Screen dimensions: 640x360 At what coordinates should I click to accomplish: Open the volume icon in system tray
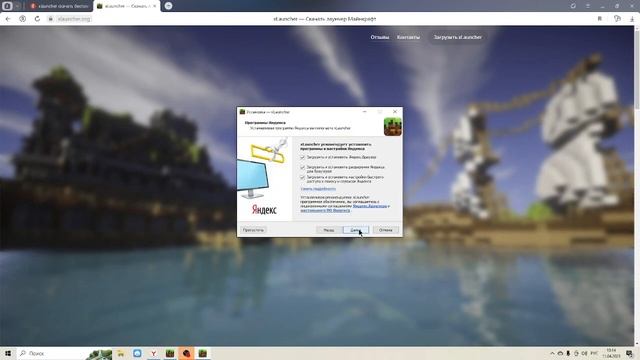pos(584,353)
